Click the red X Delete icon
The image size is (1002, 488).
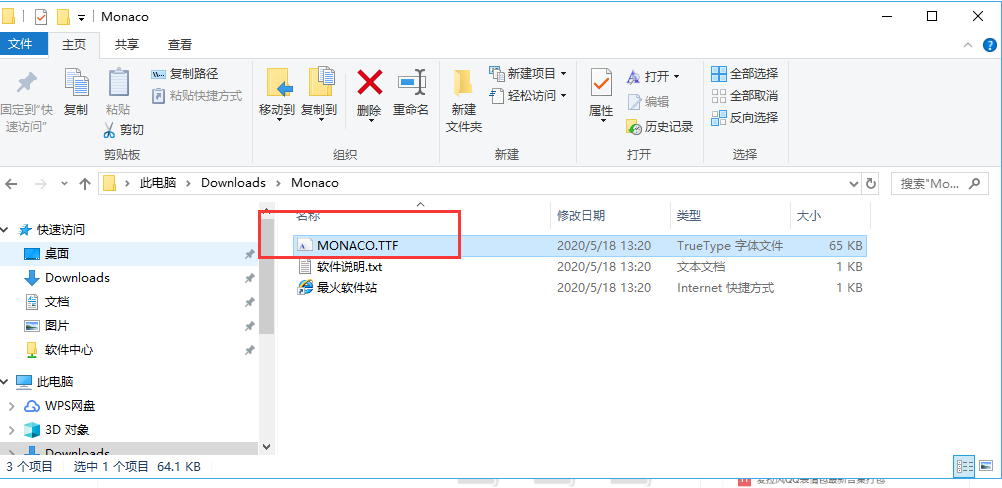point(369,82)
